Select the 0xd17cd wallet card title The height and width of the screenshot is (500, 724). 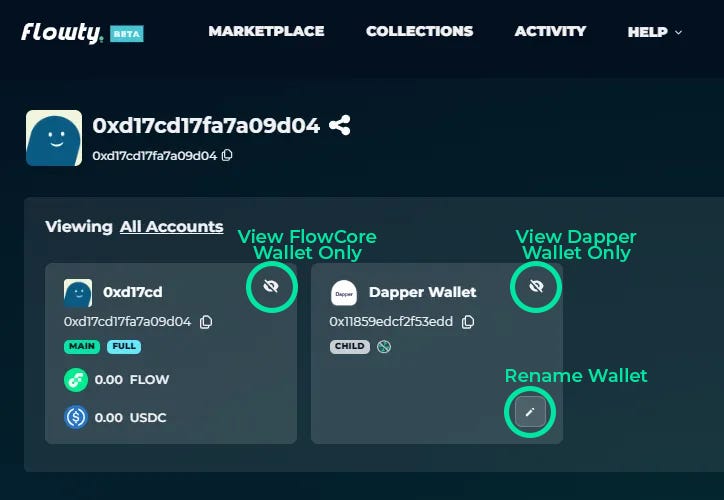coord(133,292)
